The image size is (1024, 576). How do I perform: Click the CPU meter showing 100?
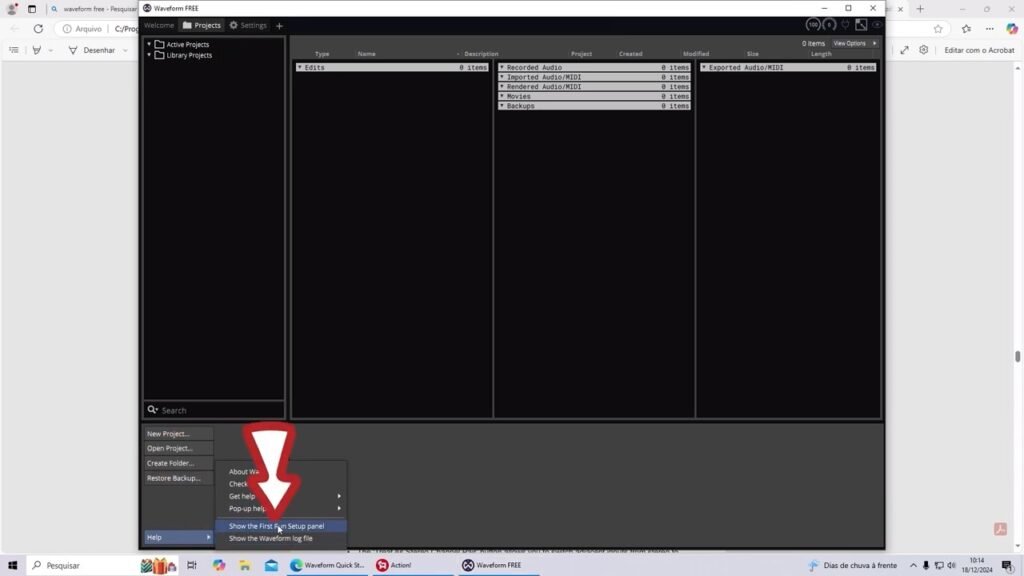point(813,25)
